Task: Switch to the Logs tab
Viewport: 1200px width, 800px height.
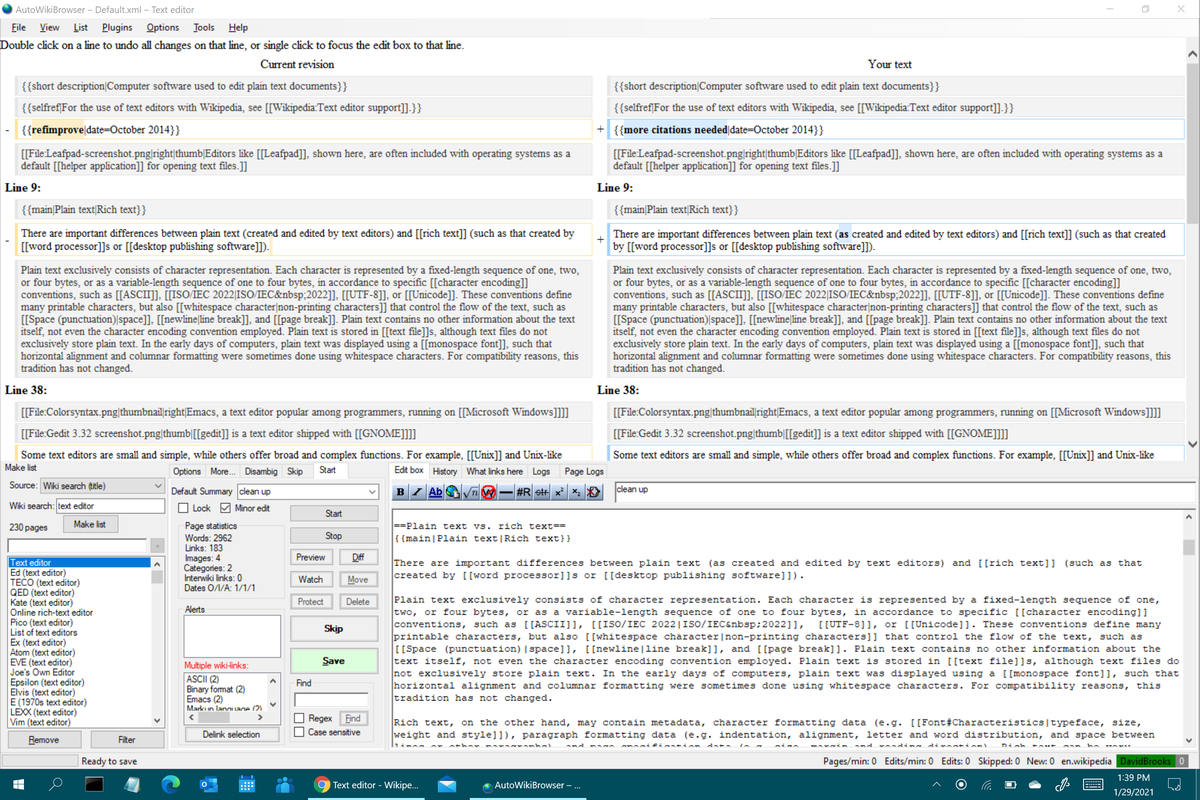Action: coord(541,471)
